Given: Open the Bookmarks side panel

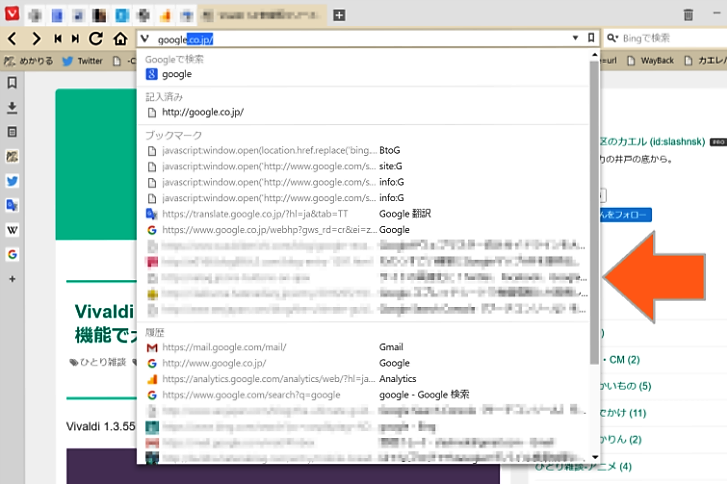Looking at the screenshot, I should 12,83.
